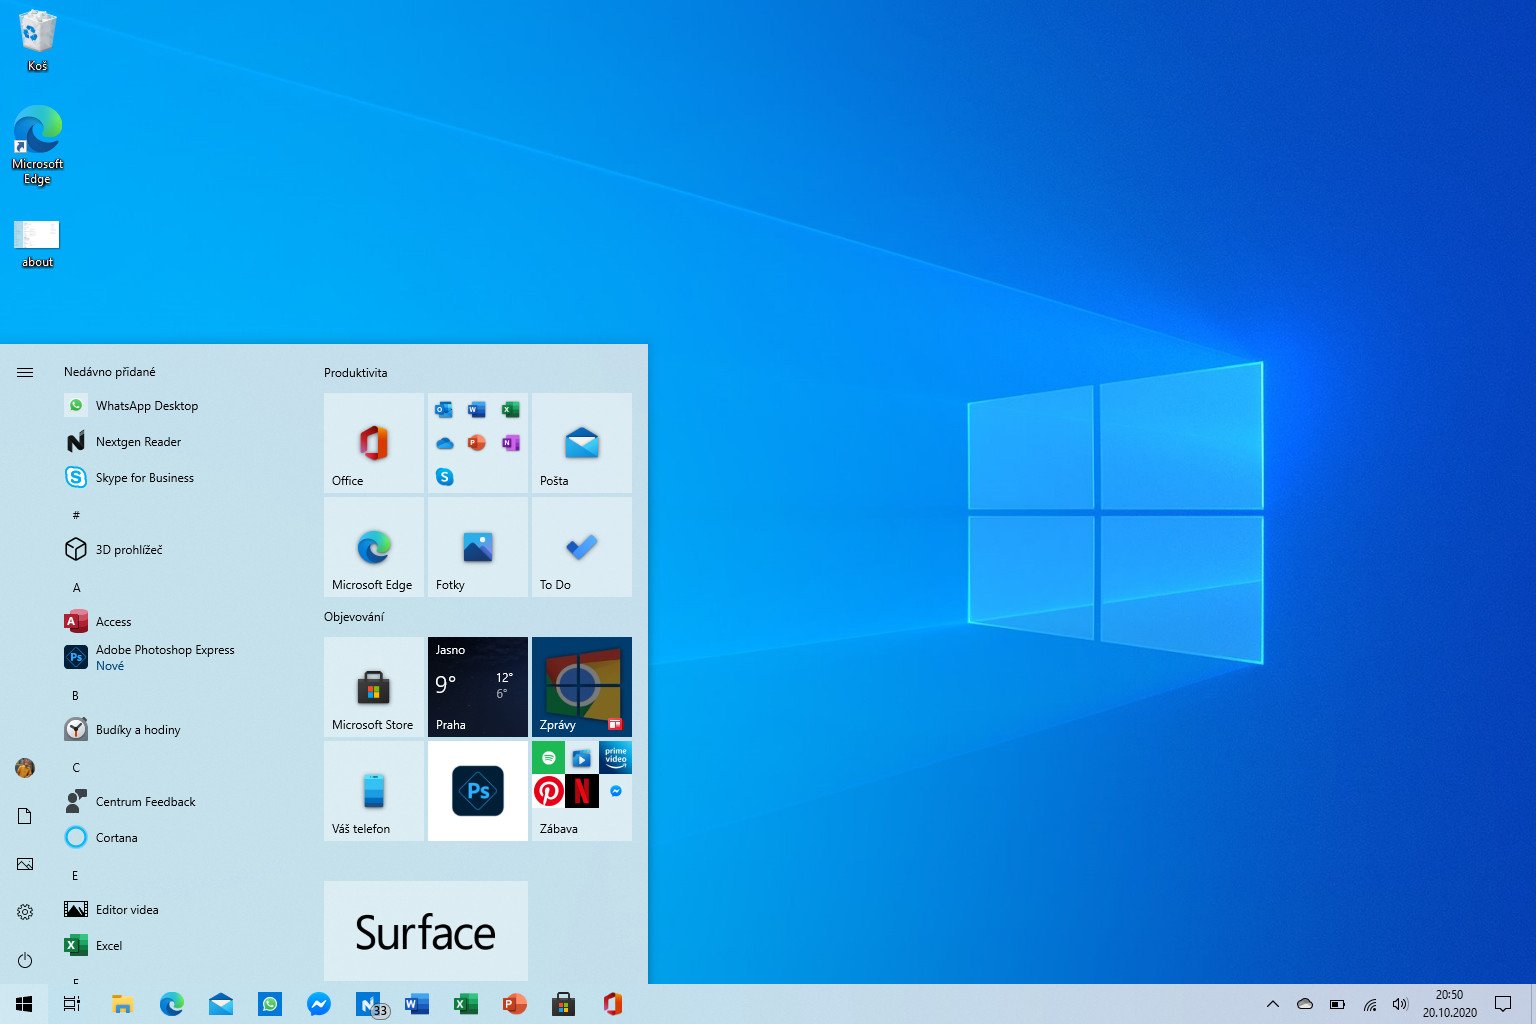Open Settings gear in Start sidebar

(25, 912)
